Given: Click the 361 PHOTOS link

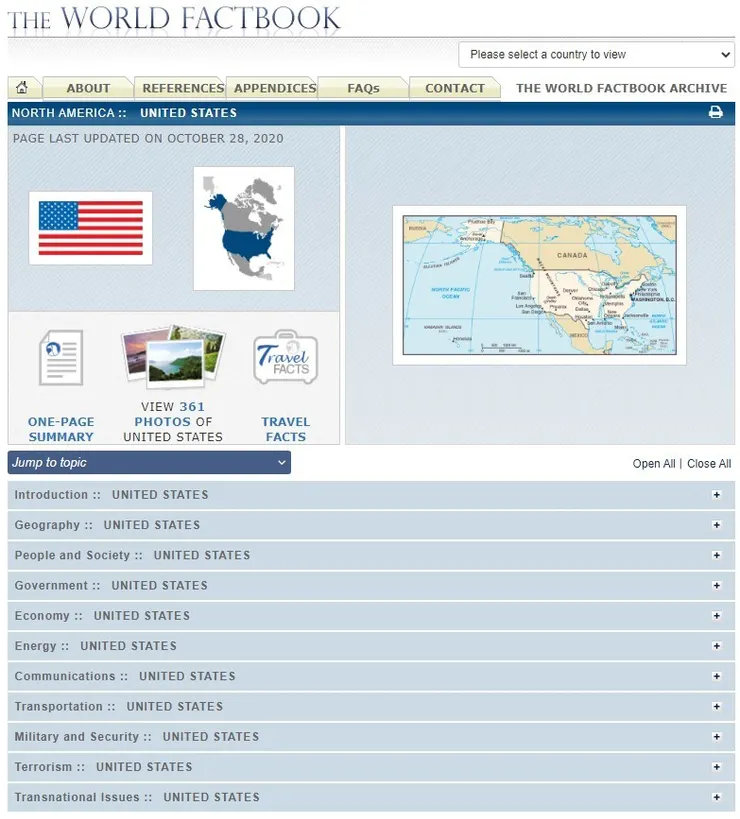Looking at the screenshot, I should coord(170,414).
